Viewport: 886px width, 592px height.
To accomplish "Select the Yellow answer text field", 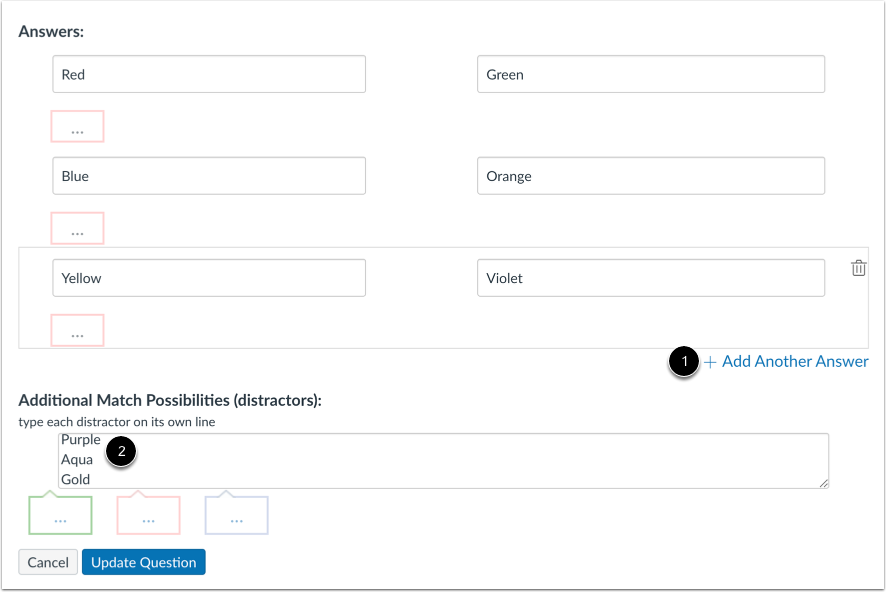I will pyautogui.click(x=208, y=277).
